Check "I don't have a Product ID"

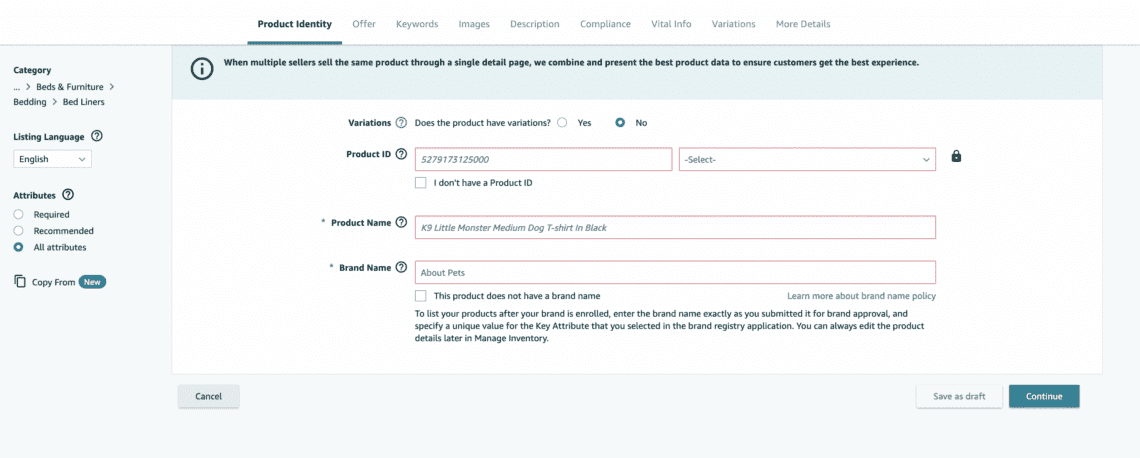click(420, 183)
